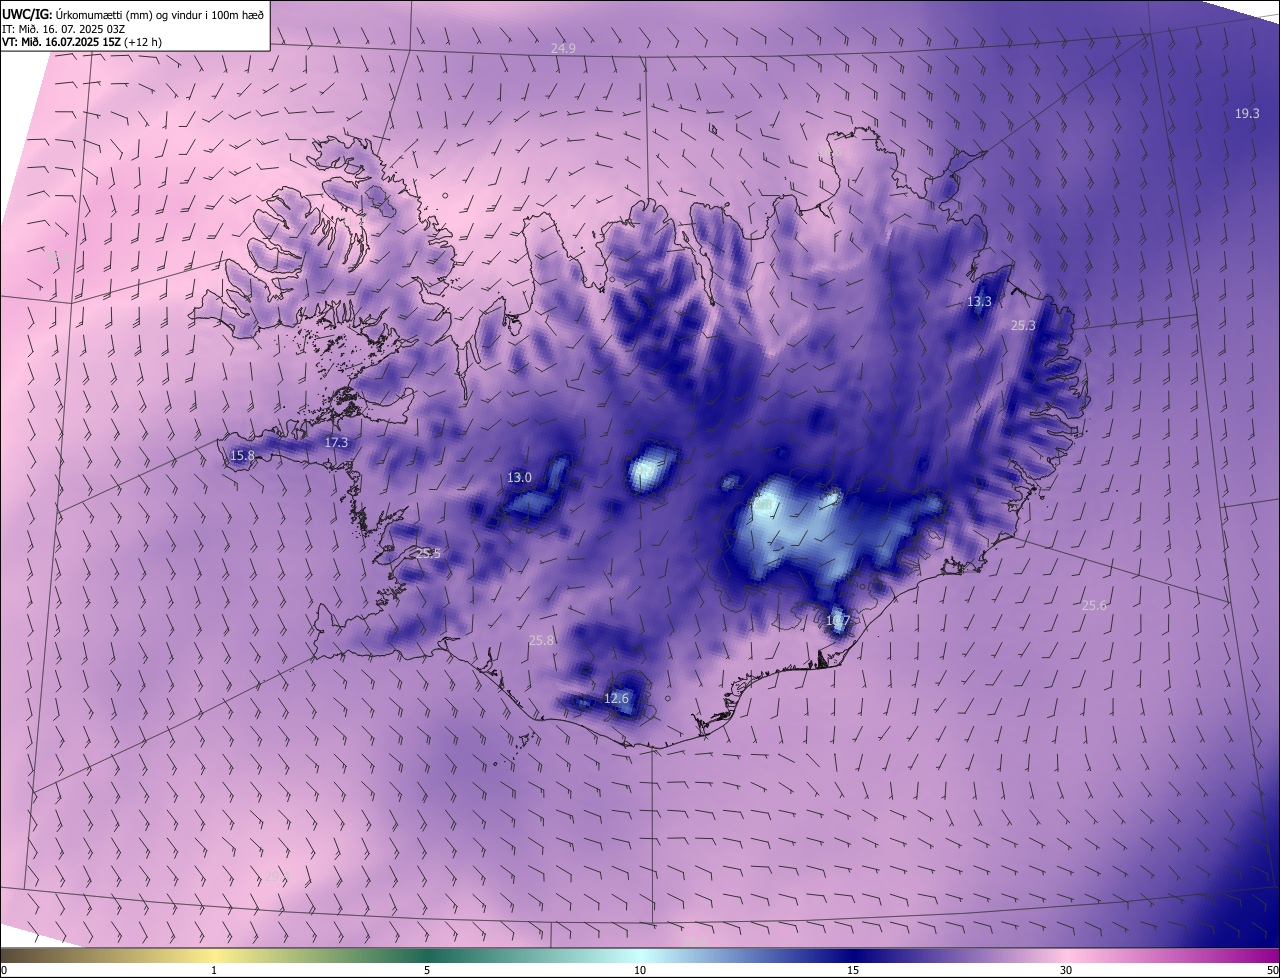Click the 25.3 value on the map
This screenshot has width=1280, height=978.
[x=1023, y=325]
